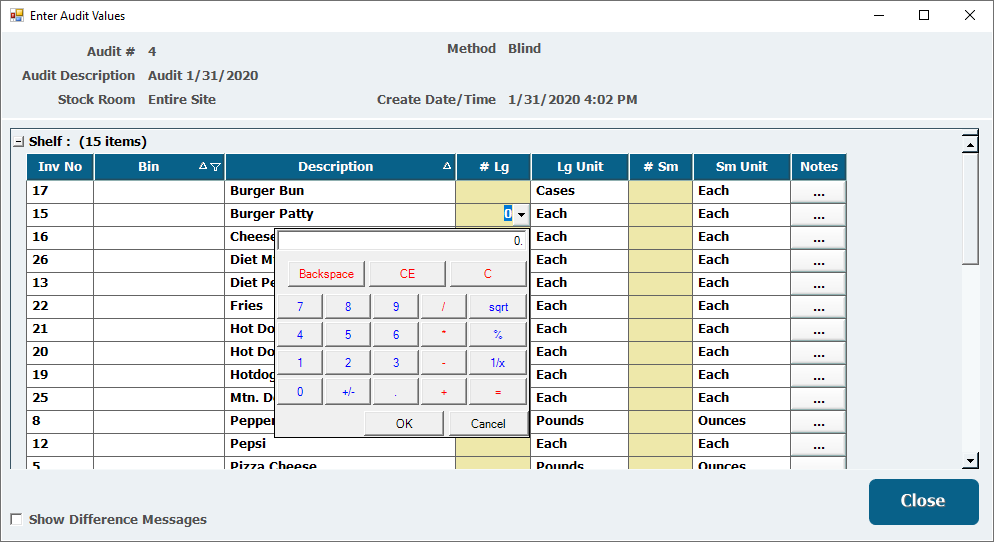This screenshot has width=994, height=542.
Task: Click the # Sm field for Burger Bun
Action: pos(660,191)
